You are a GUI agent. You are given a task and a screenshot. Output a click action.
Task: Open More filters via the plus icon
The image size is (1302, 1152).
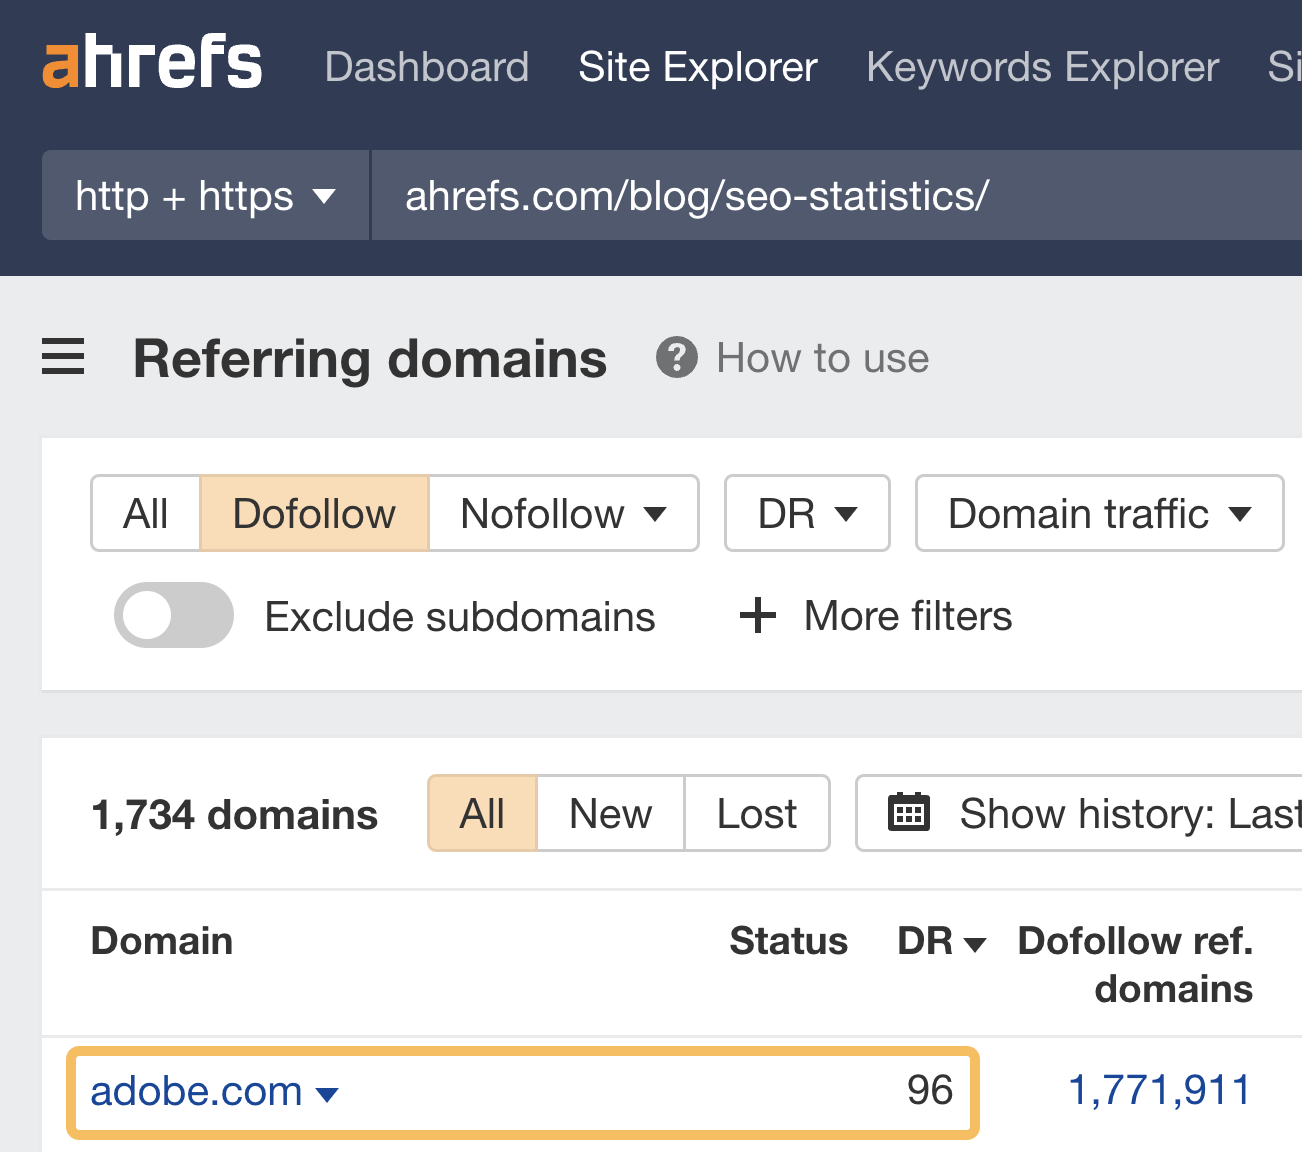(x=757, y=616)
